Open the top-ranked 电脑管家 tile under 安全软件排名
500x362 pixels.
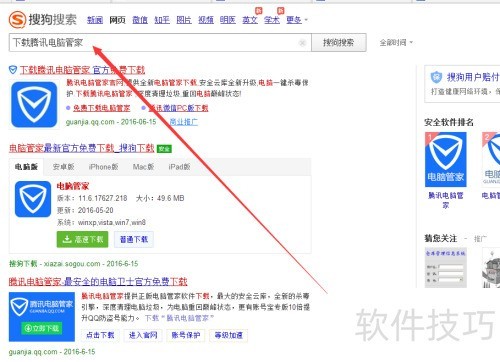446,159
